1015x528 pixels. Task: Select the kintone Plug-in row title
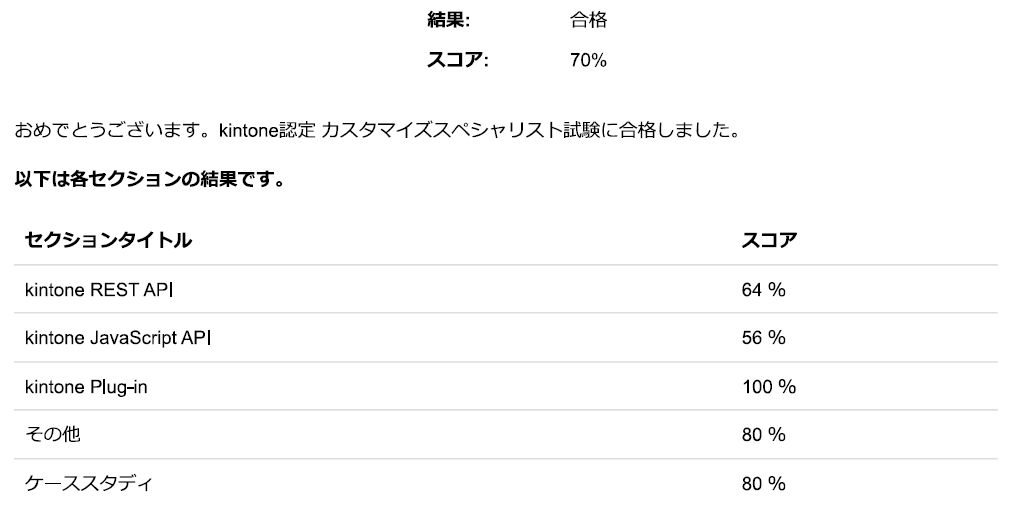click(86, 387)
